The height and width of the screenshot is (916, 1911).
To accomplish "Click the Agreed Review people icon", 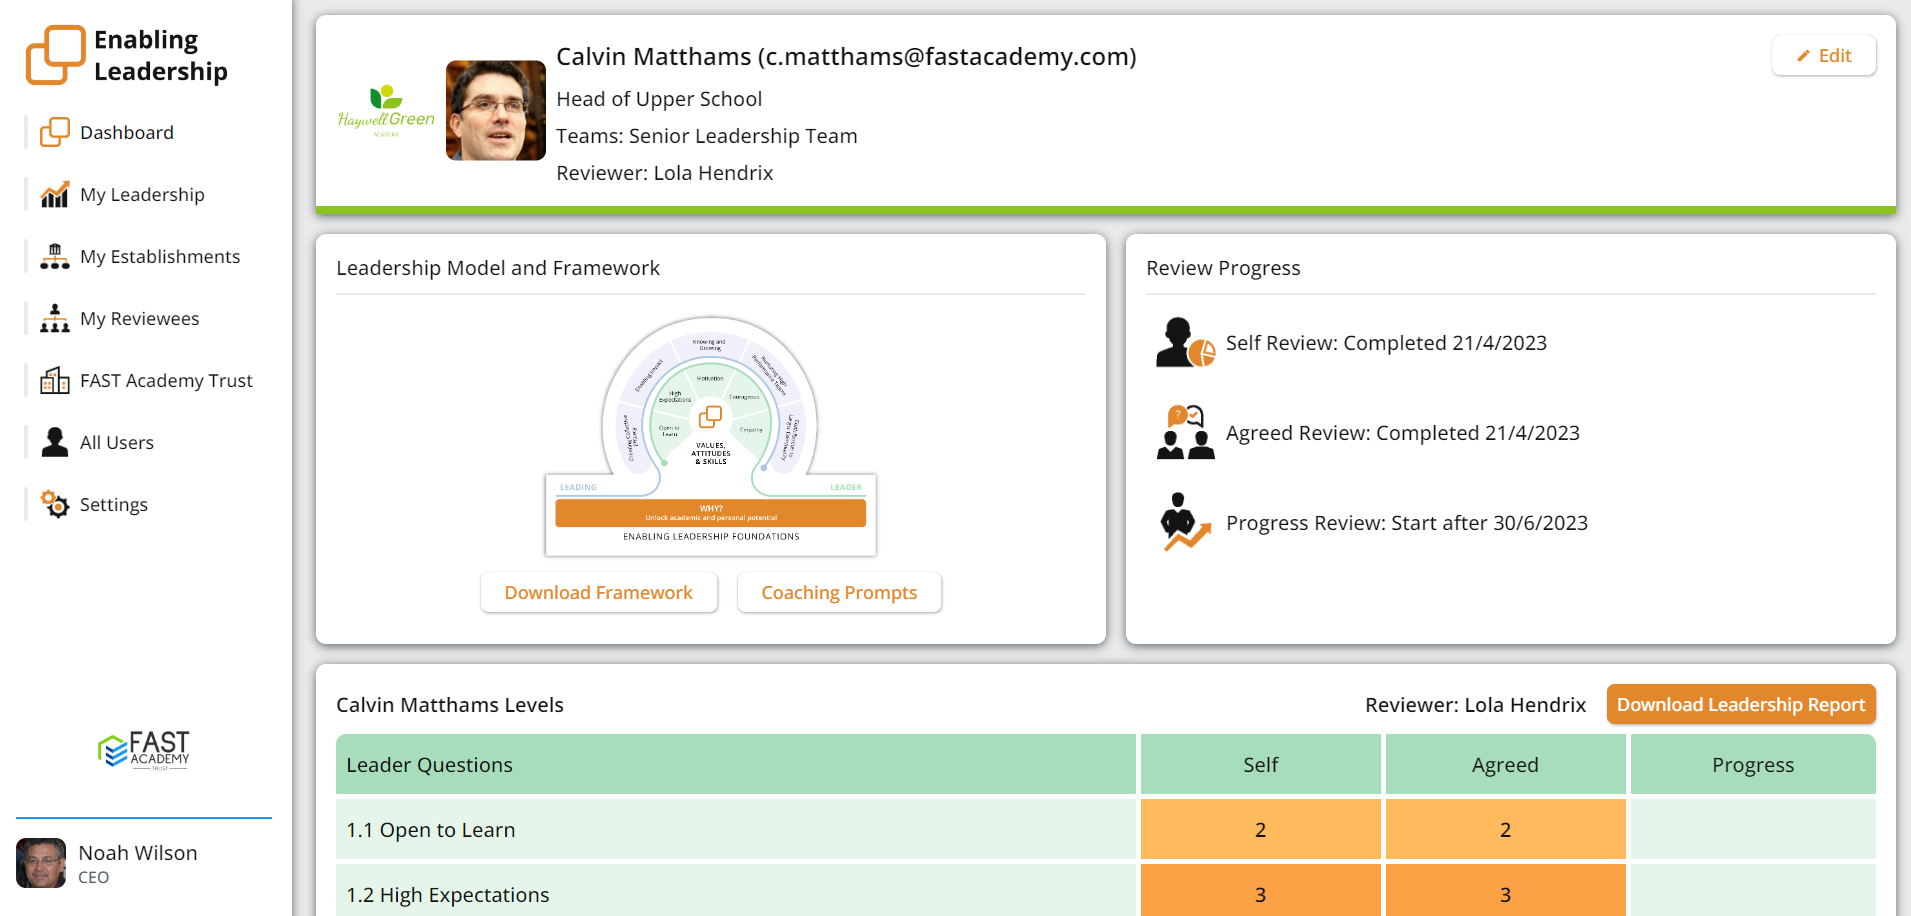I will [1185, 433].
